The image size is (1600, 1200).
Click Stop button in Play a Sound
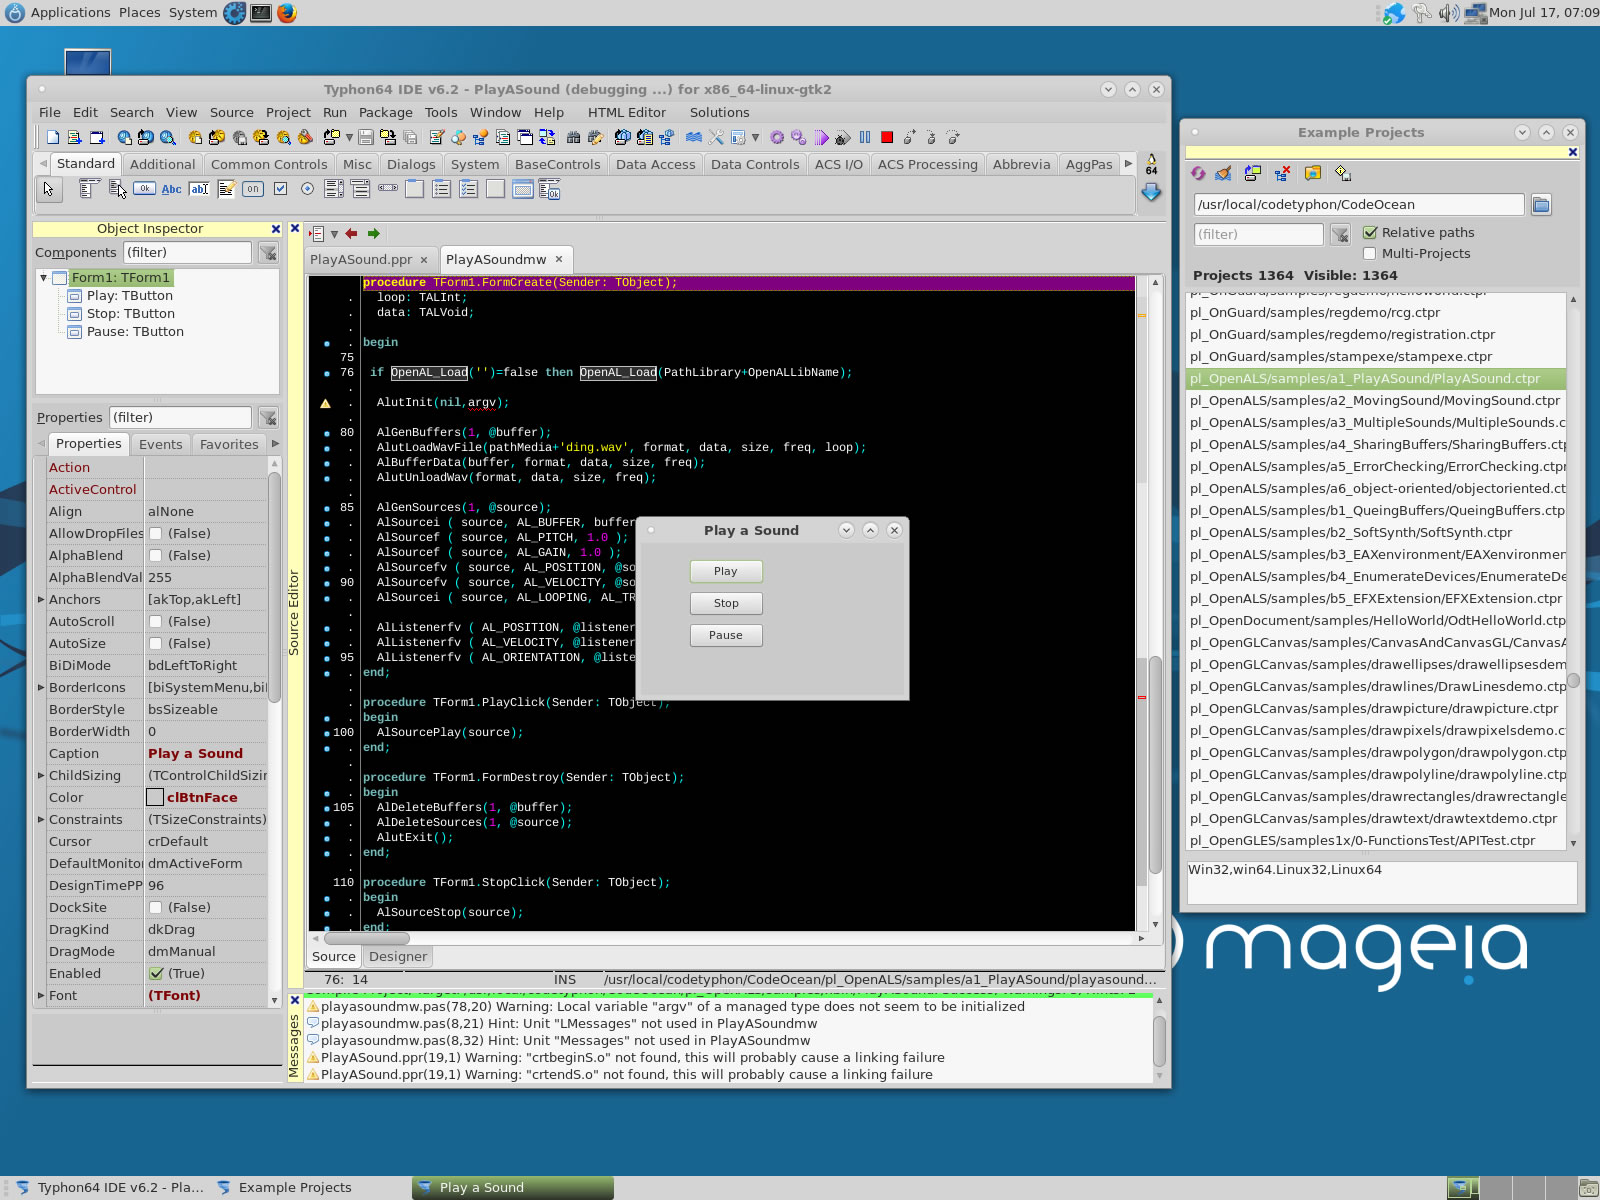click(726, 603)
